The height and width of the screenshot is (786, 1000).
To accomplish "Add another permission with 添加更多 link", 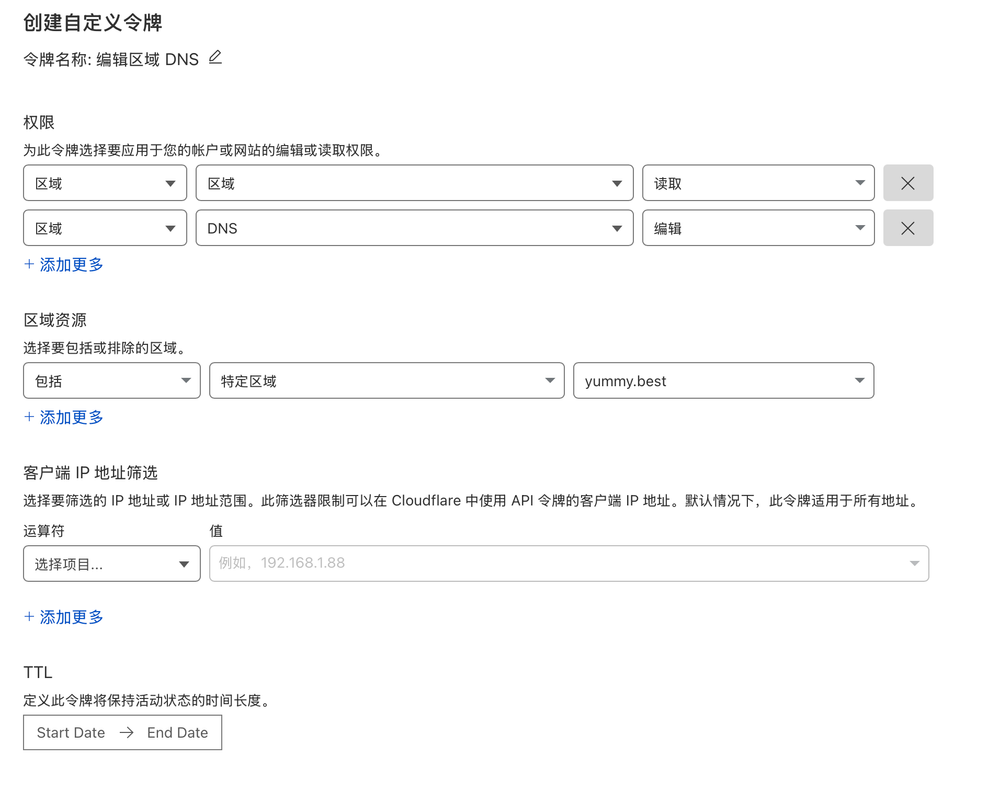I will click(x=63, y=264).
